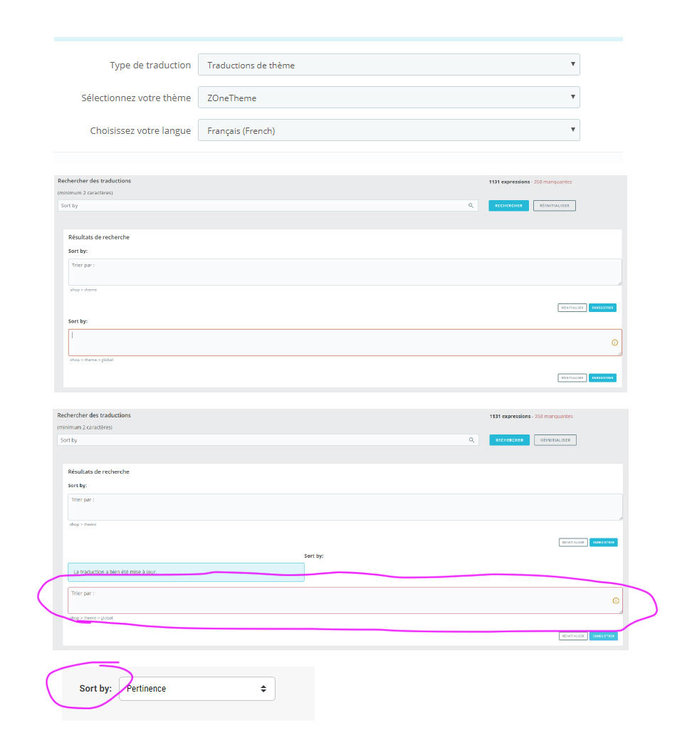Click the magnifier icon in lower search field
697x750 pixels.
coord(471,440)
